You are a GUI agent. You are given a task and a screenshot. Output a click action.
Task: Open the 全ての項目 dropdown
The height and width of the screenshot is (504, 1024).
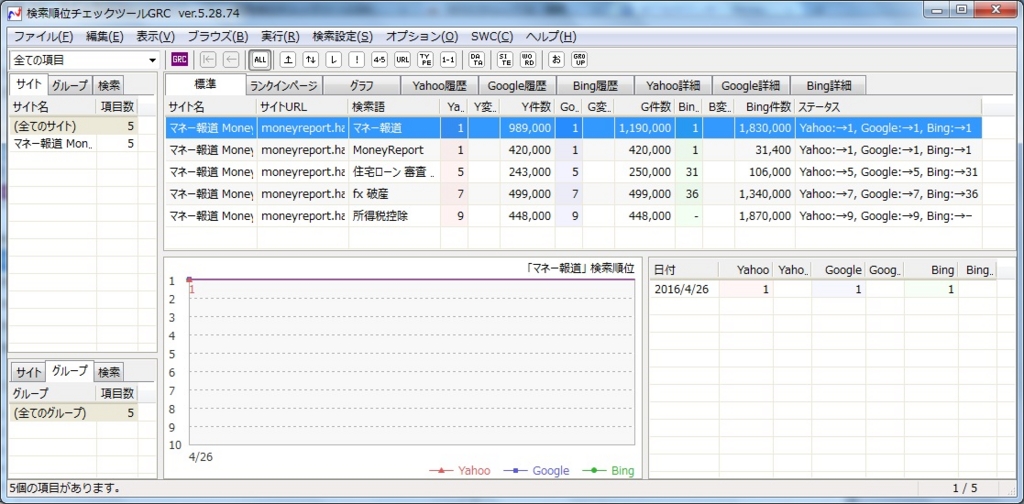84,60
